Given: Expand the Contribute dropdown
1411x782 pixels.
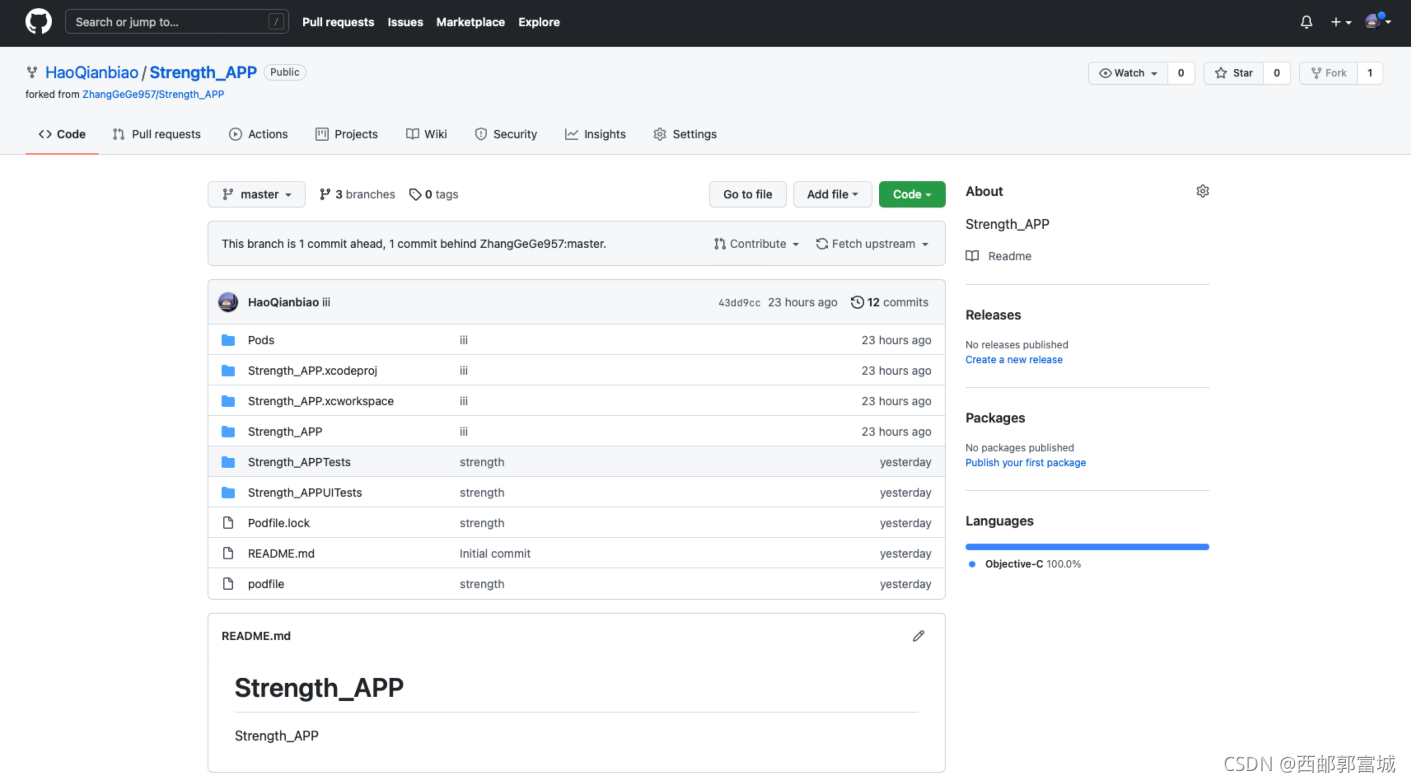Looking at the screenshot, I should pos(757,244).
